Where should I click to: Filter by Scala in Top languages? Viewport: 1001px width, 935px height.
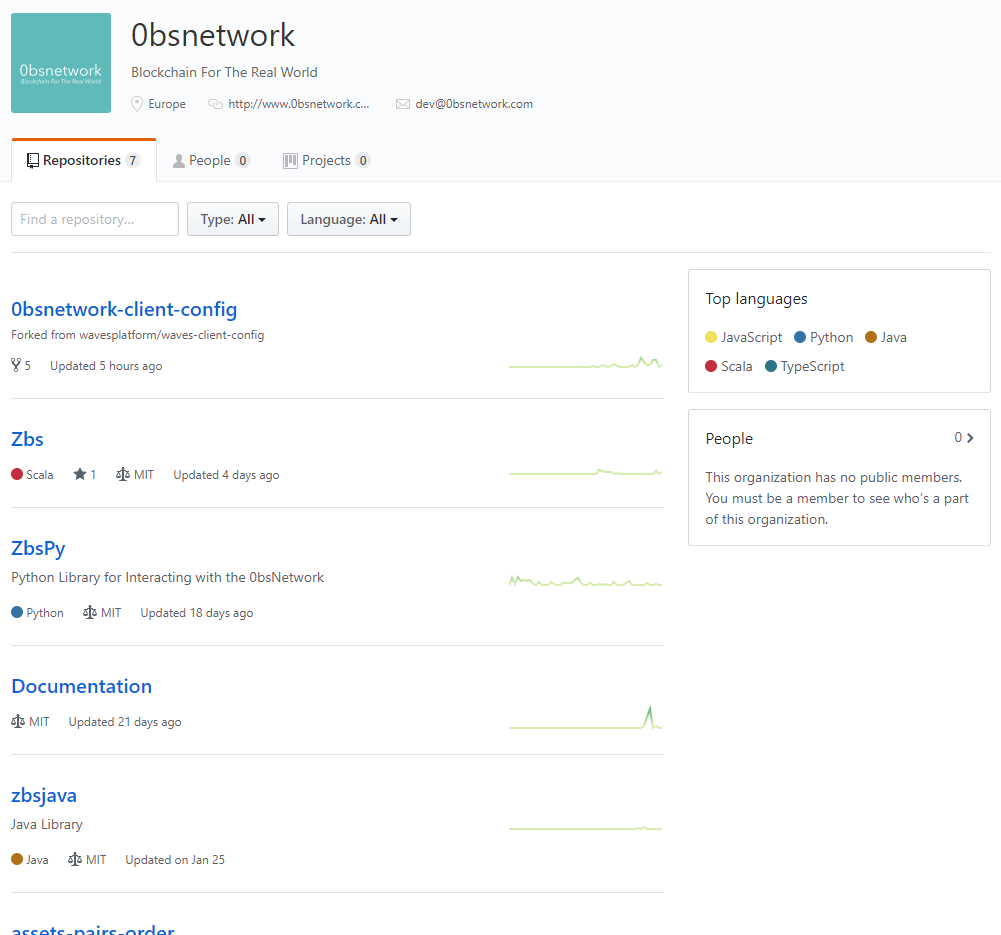click(729, 366)
